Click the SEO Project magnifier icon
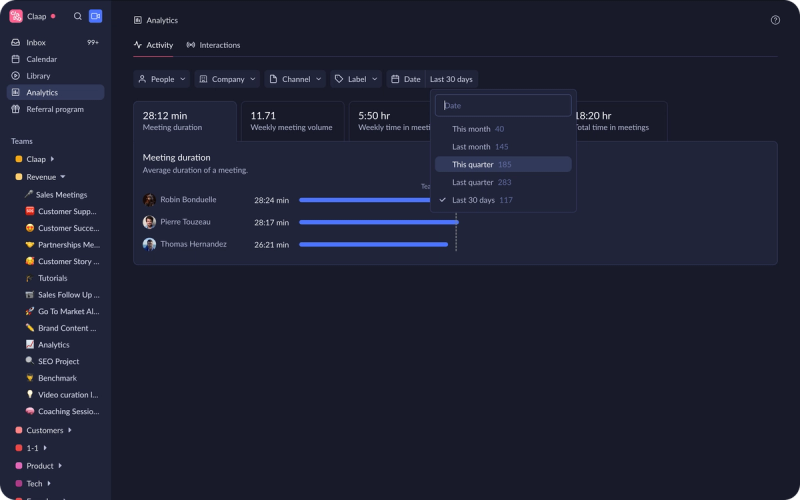 click(30, 361)
